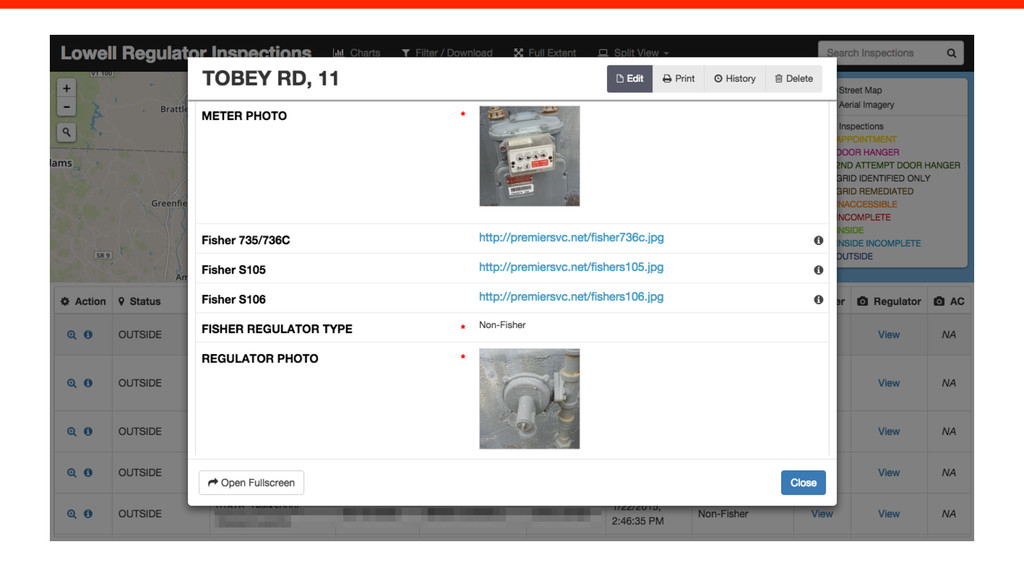Click the zoom-to icon in the 2:46:35 PM row
This screenshot has height=576, width=1024.
[x=72, y=513]
